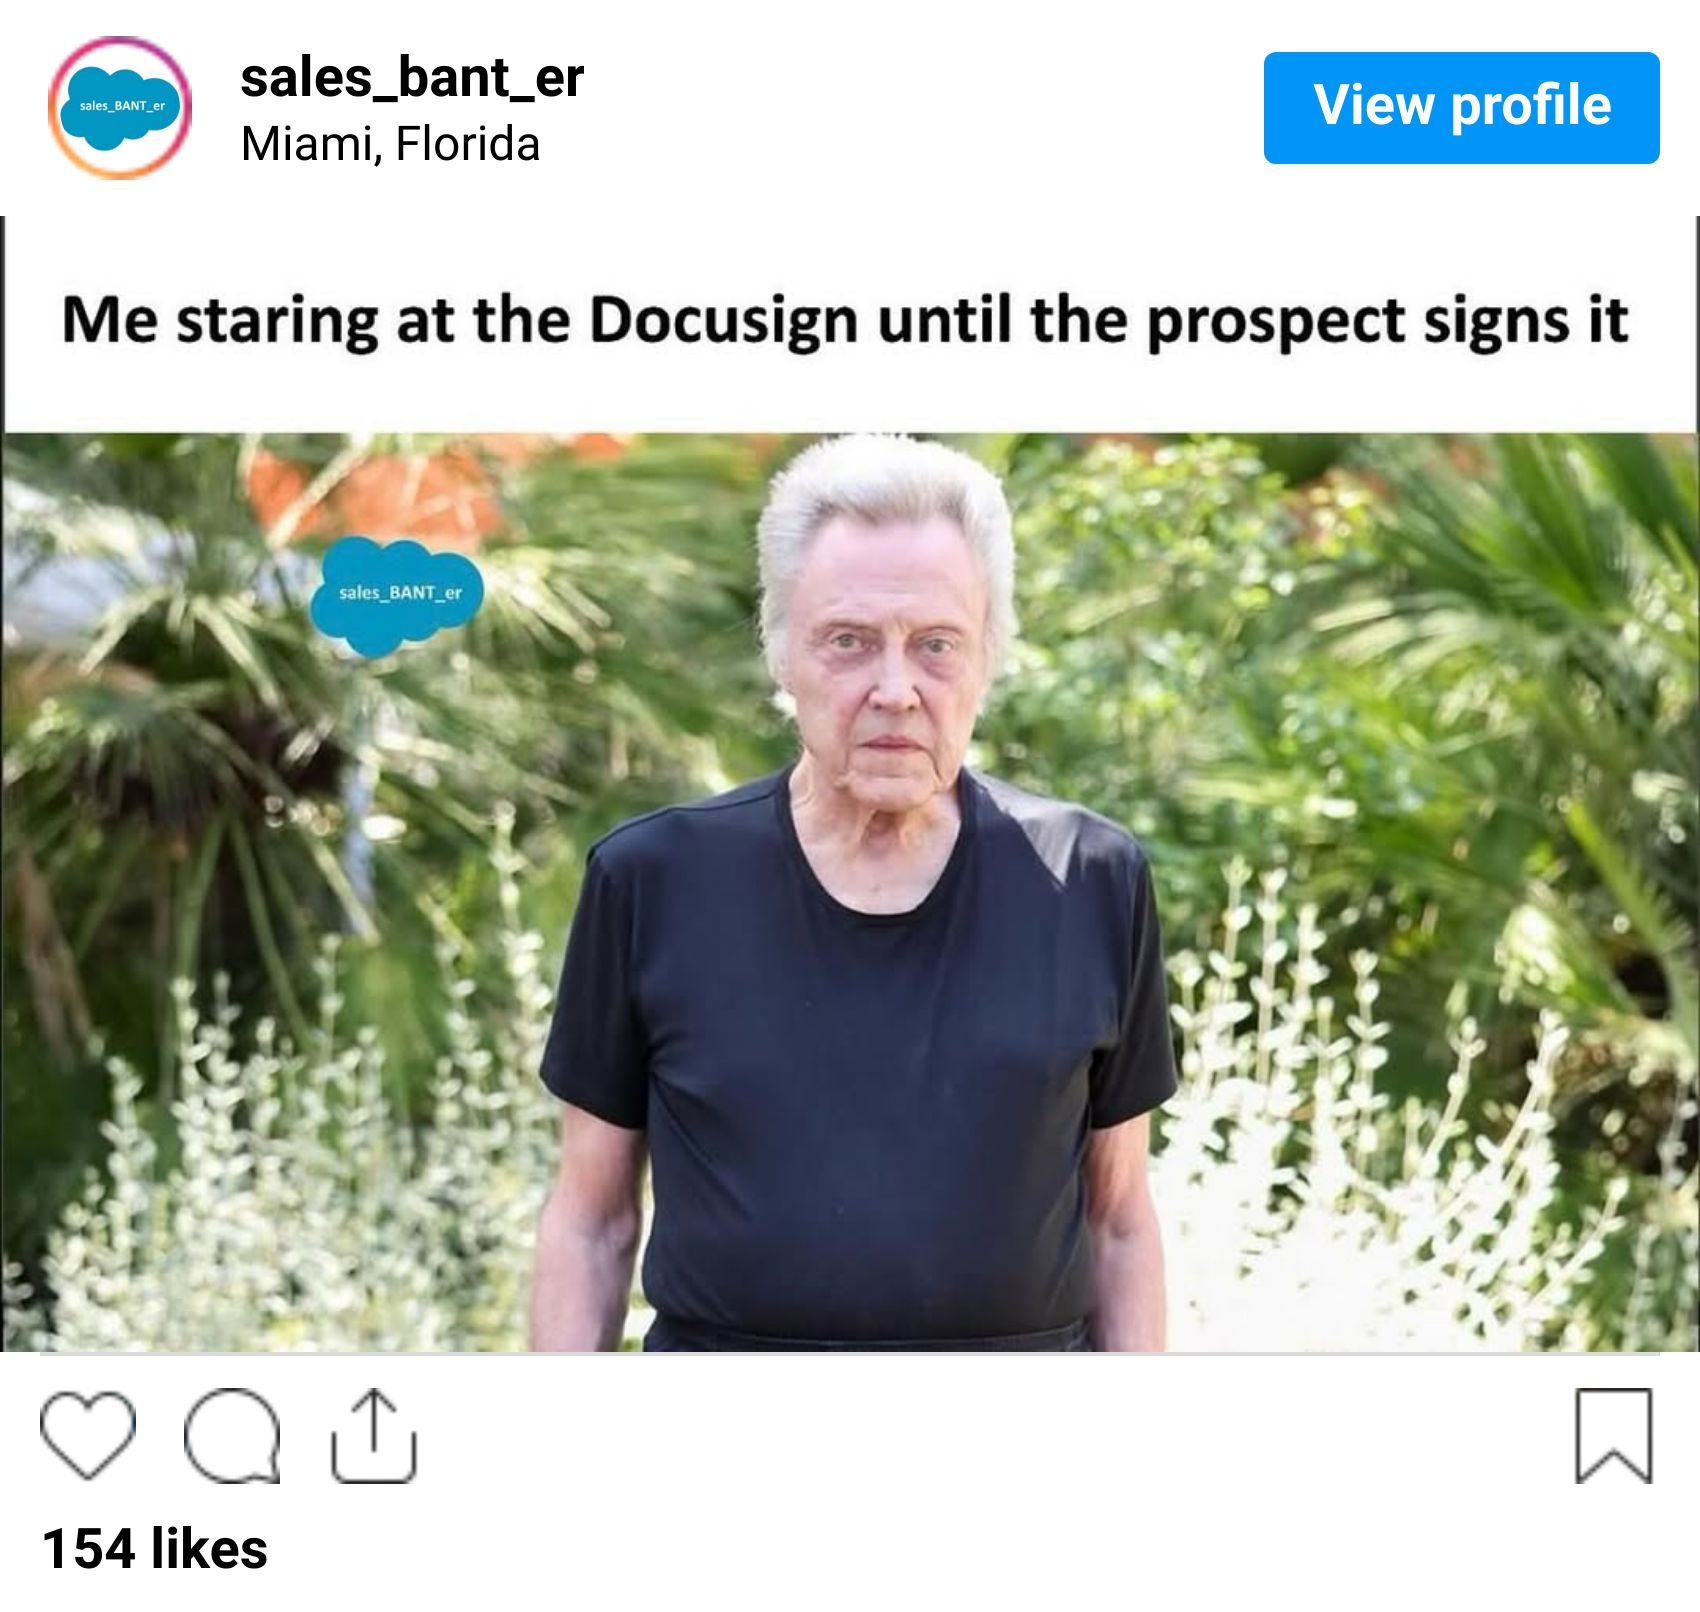Like the post with the heart icon
Image resolution: width=1700 pixels, height=1612 pixels.
(88, 1435)
